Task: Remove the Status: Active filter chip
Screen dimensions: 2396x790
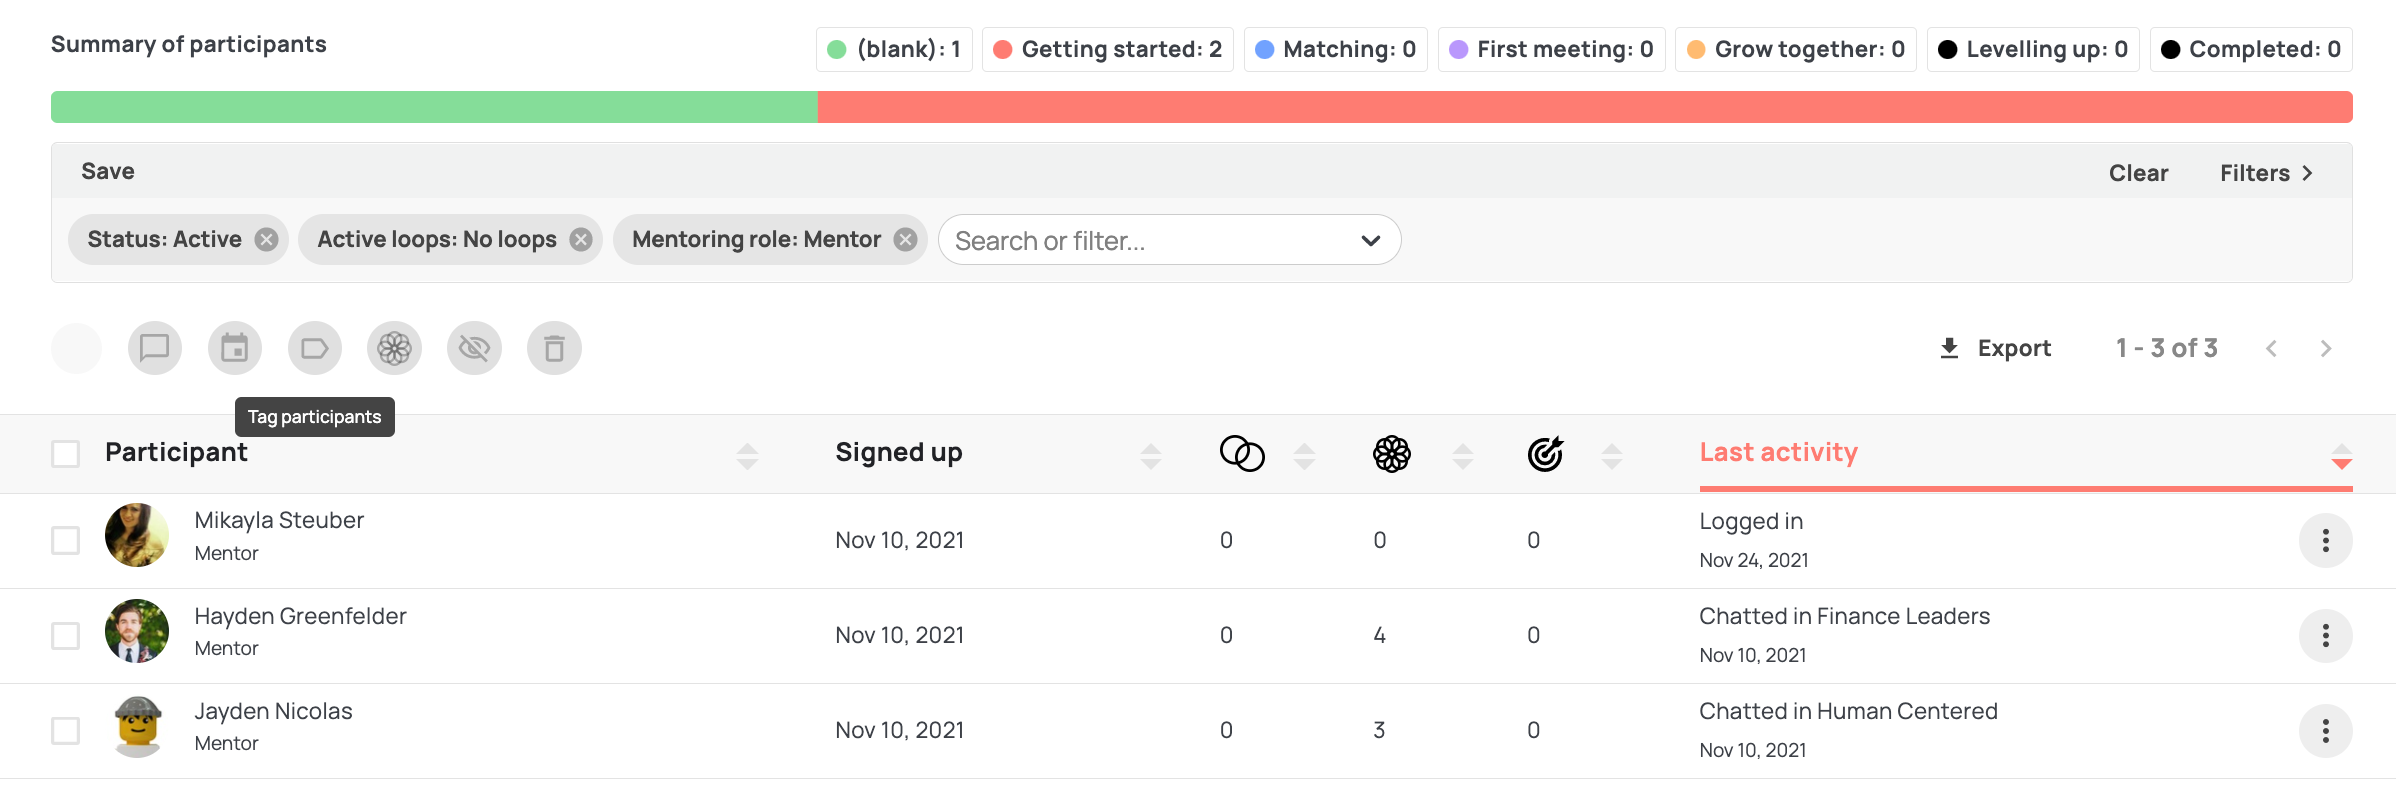Action: pos(266,240)
